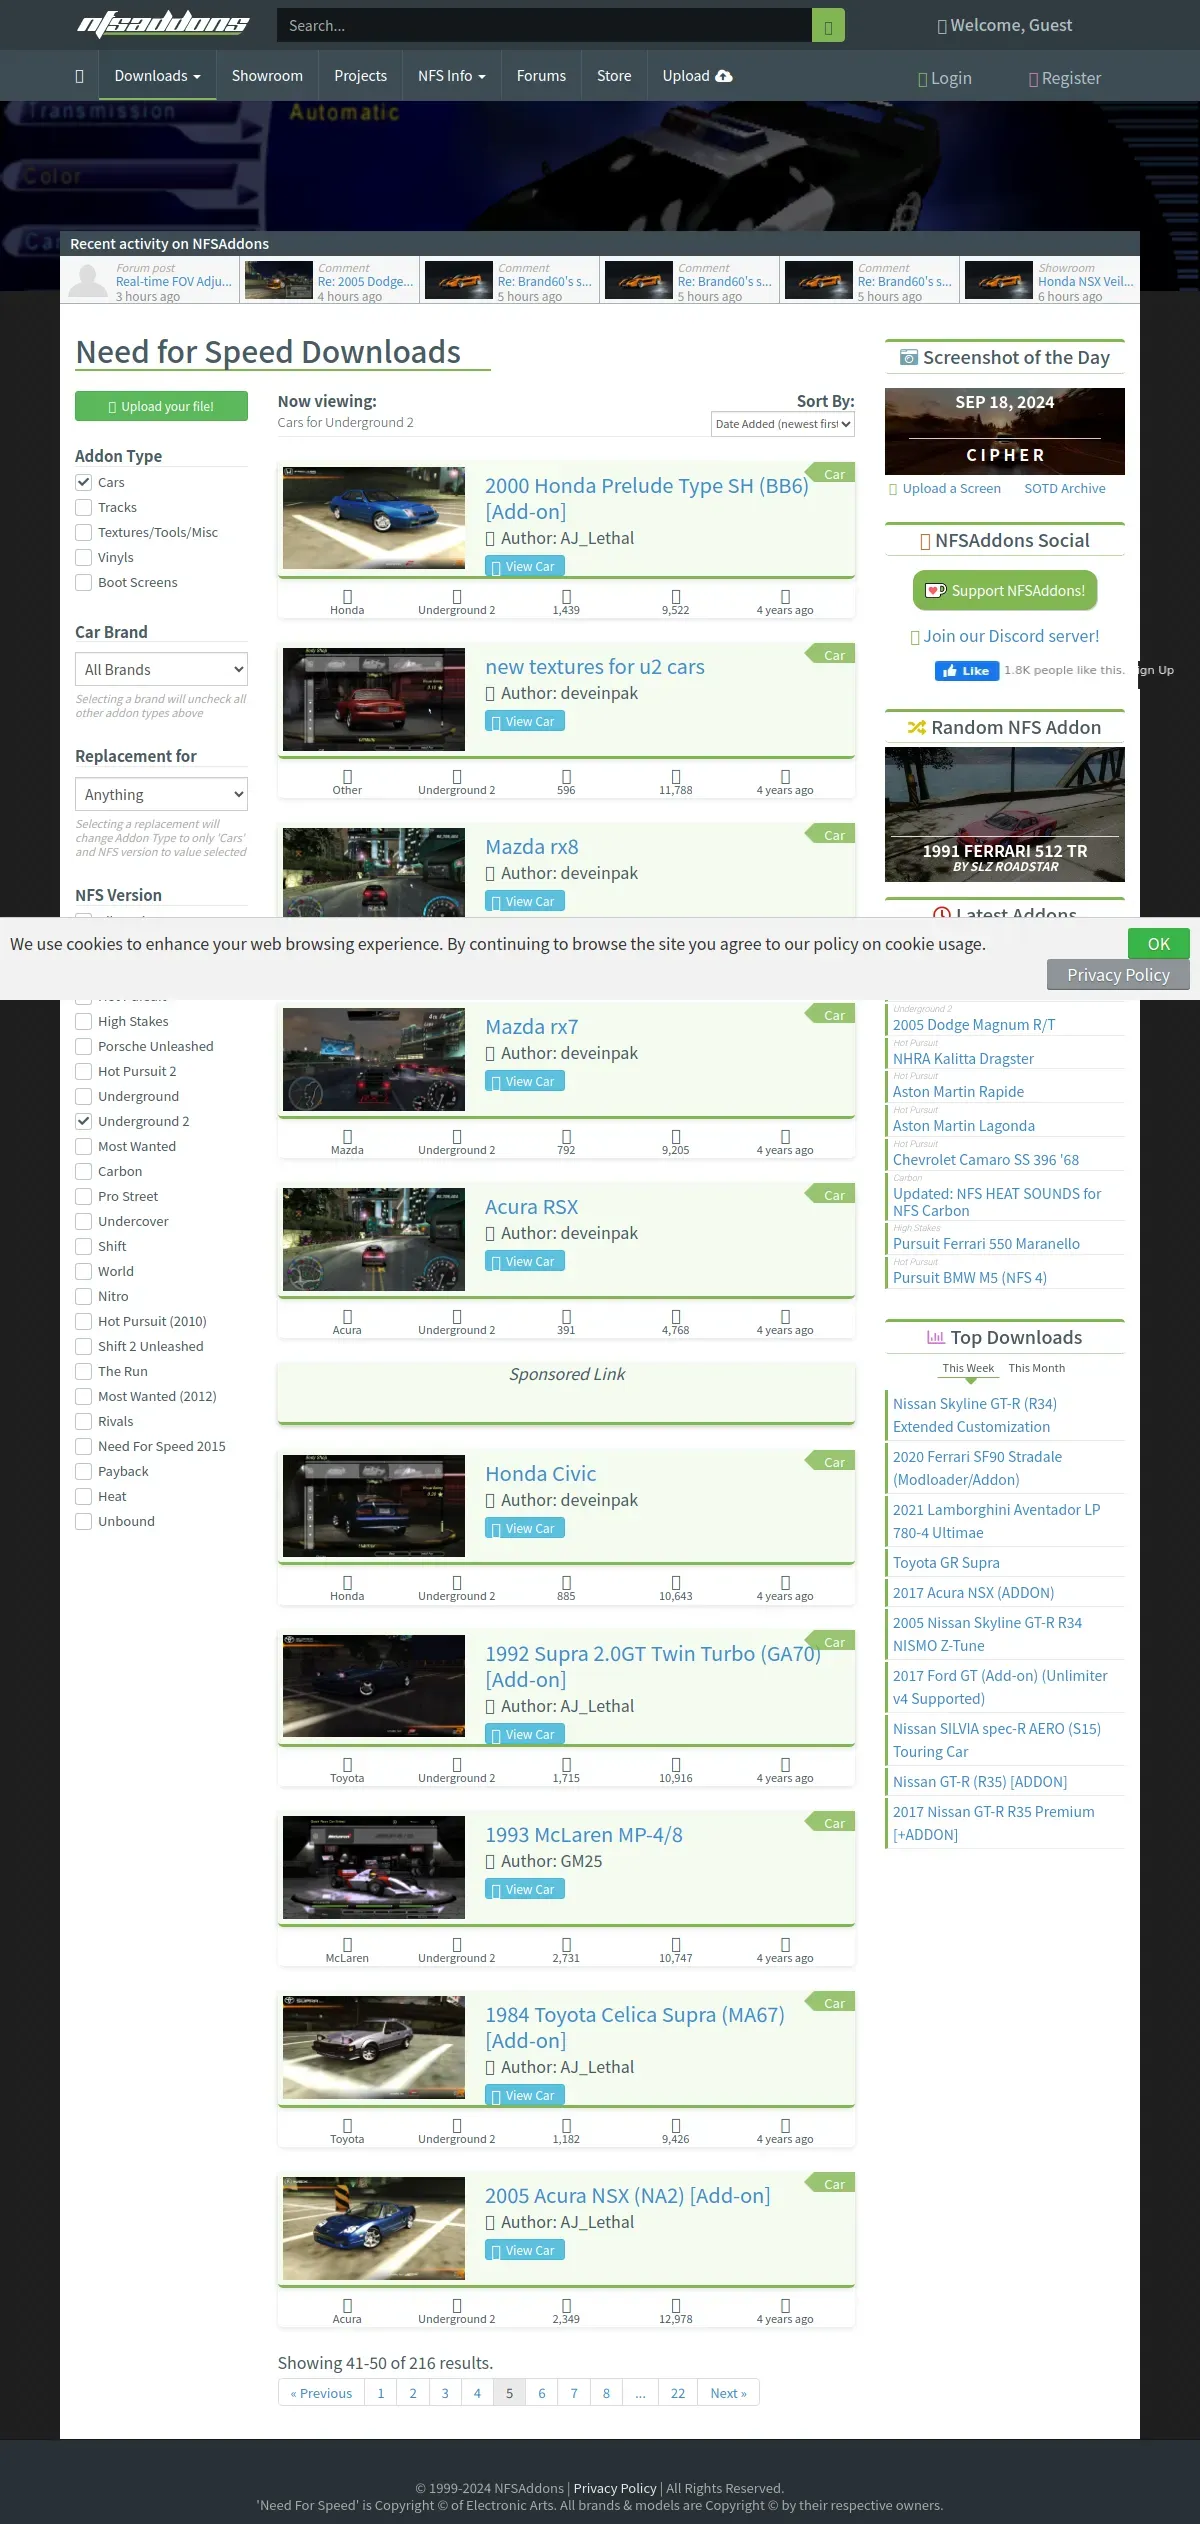Check the Hot Pursuit 2 checkbox
The width and height of the screenshot is (1200, 2524).
pyautogui.click(x=84, y=1071)
